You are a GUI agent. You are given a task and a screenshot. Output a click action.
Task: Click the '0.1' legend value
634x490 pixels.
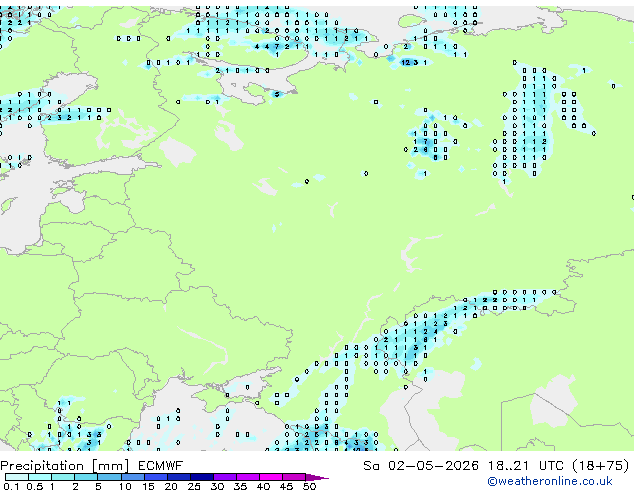10,486
